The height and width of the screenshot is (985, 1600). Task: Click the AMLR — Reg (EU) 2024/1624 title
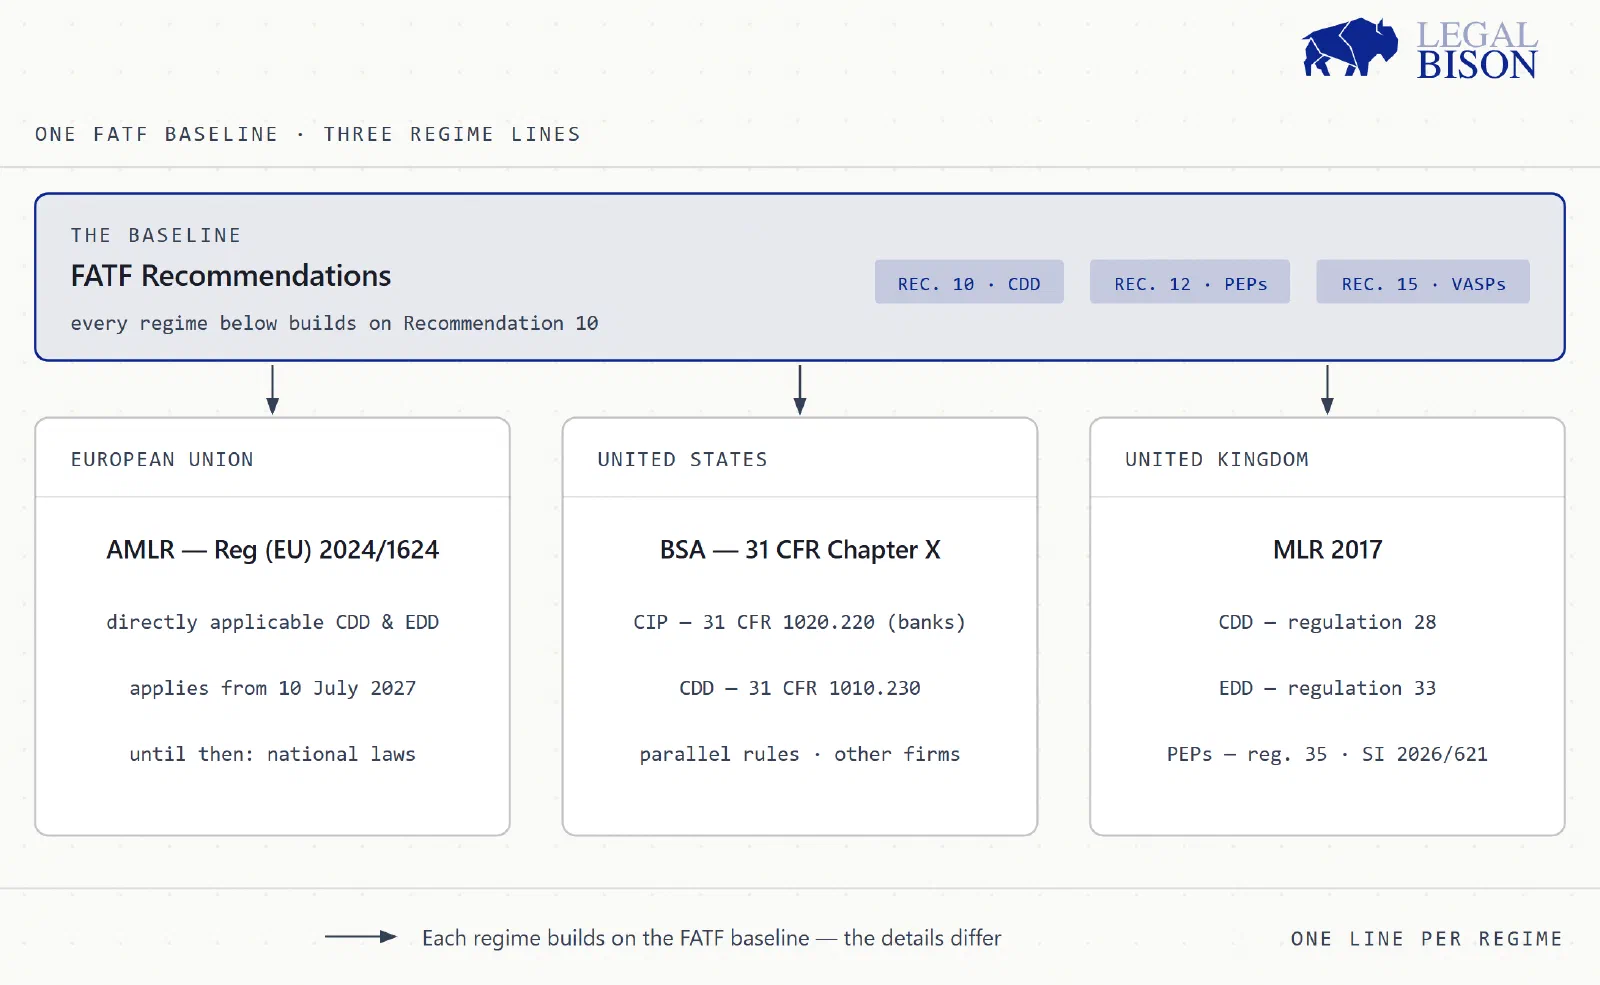pyautogui.click(x=273, y=550)
